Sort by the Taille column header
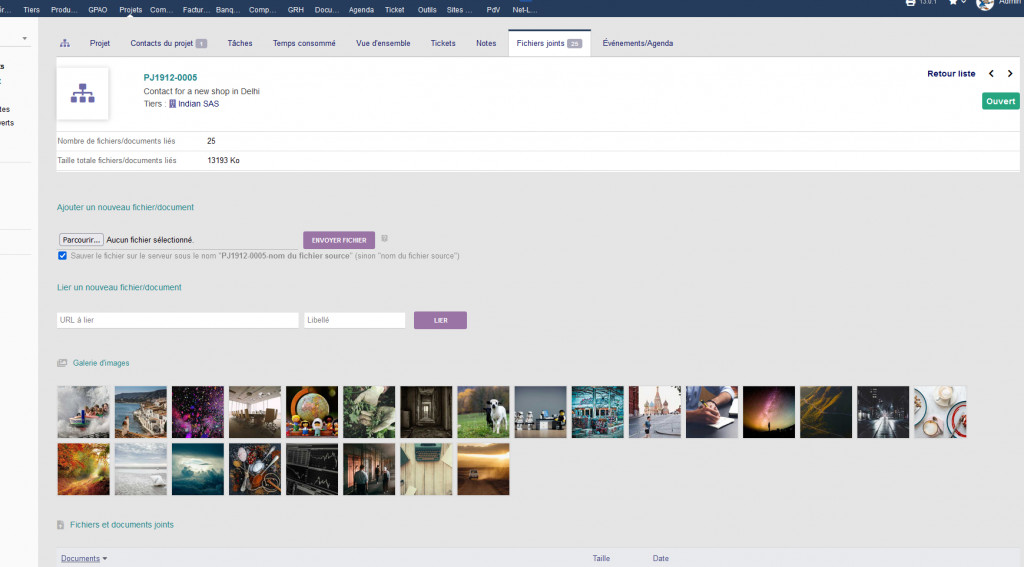Screen dimensions: 1024x567 [x=601, y=559]
